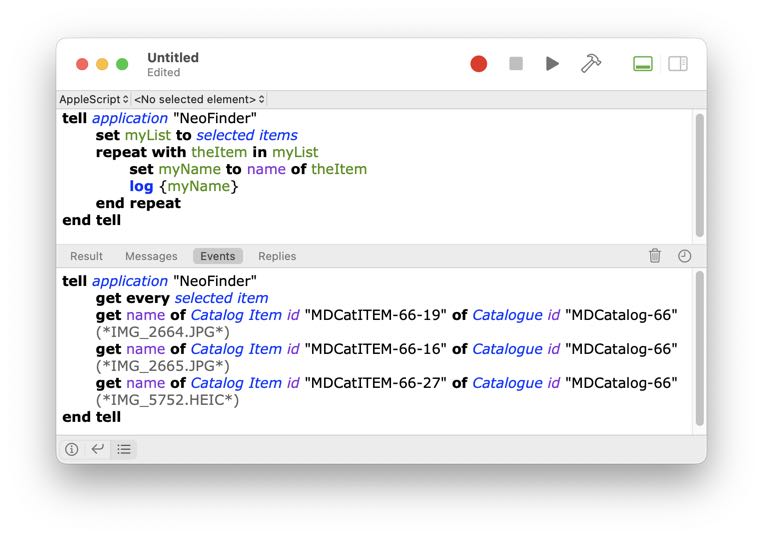Toggle the bottom log pane view
The width and height of the screenshot is (763, 538).
[642, 64]
